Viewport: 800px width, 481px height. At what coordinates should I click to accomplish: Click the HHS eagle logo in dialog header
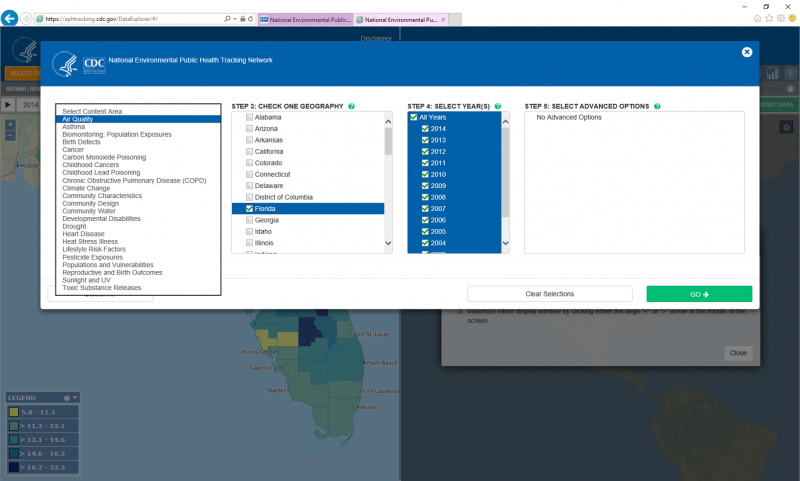click(65, 64)
